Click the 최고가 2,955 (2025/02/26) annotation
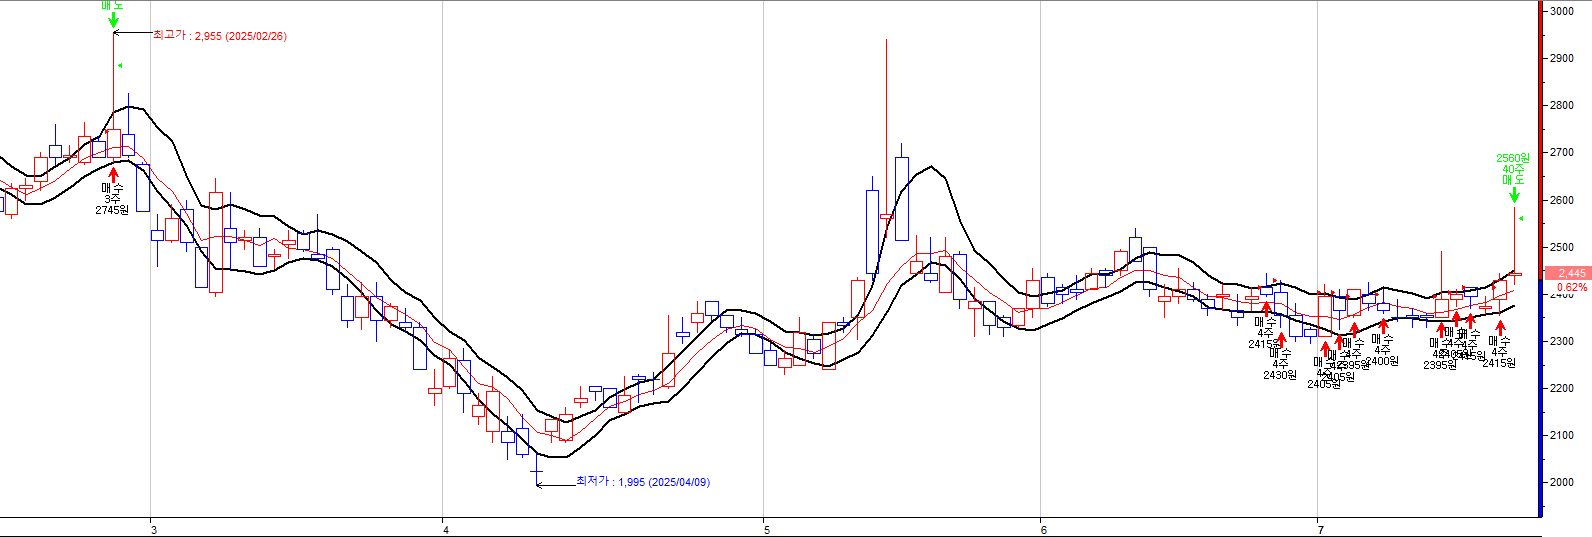 219,36
